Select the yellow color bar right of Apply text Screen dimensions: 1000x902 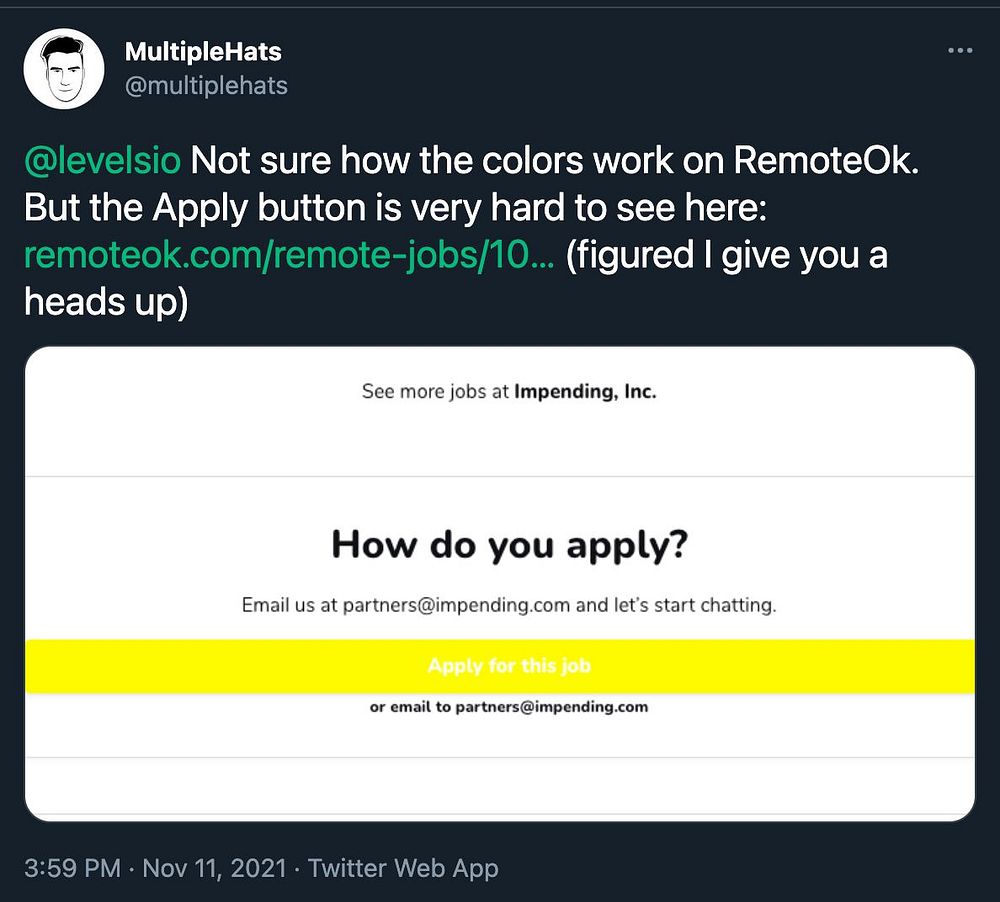tap(783, 666)
